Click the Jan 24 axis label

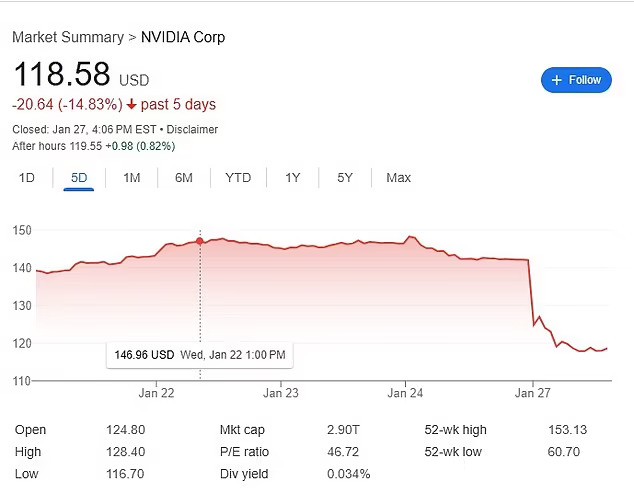tap(405, 393)
